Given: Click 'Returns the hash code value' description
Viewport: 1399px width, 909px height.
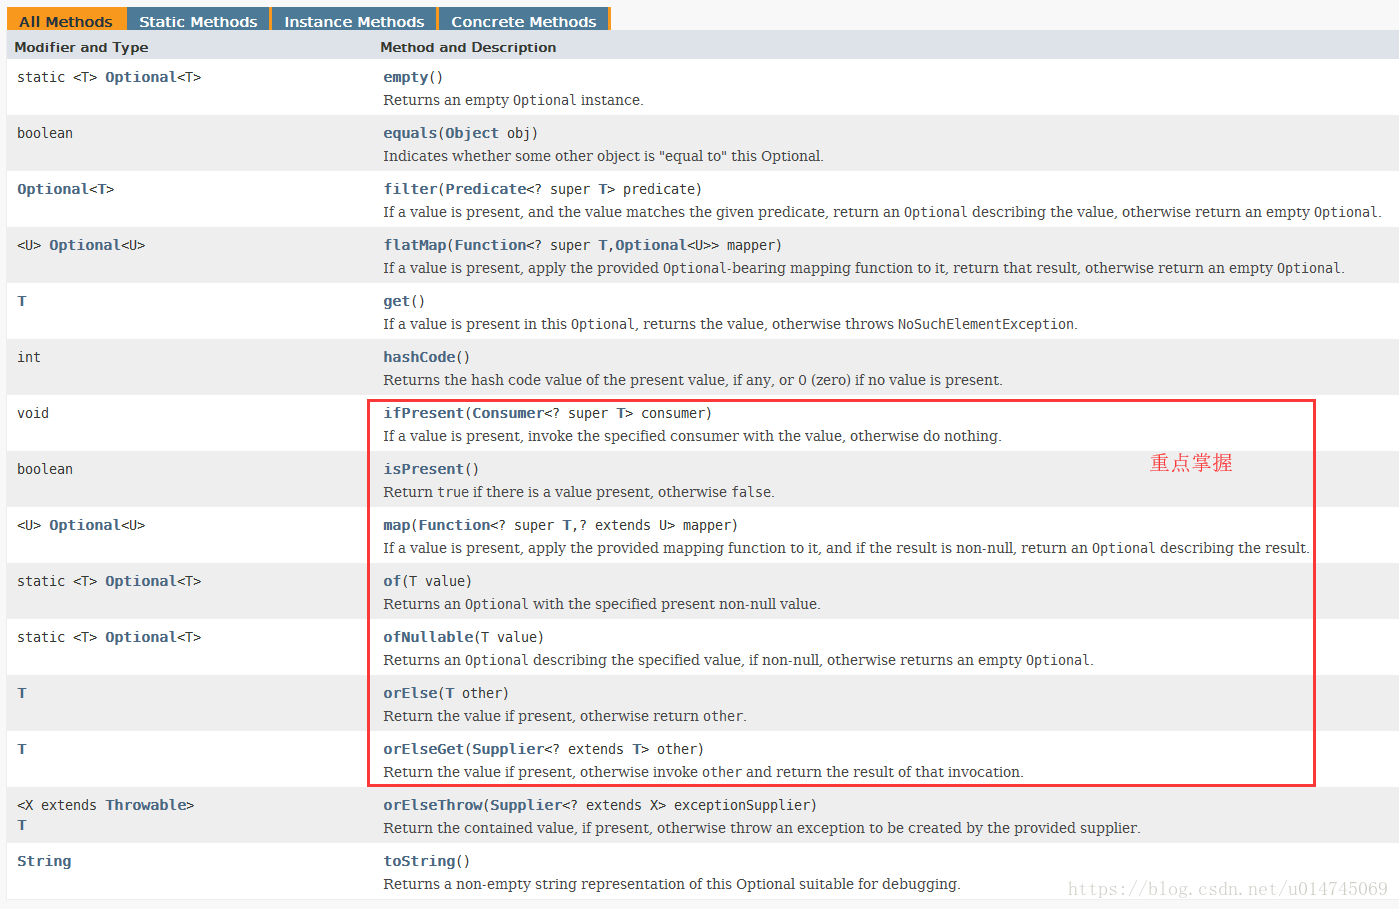Looking at the screenshot, I should (x=693, y=380).
